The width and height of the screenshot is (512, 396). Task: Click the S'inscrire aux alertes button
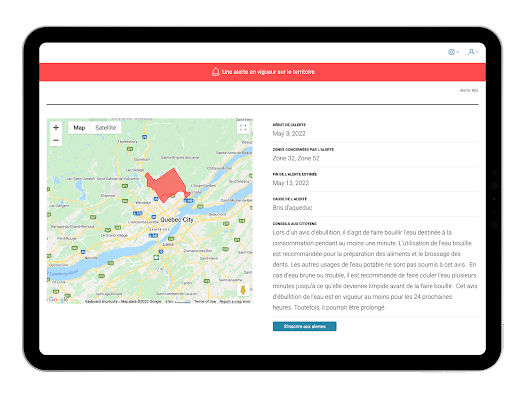click(x=304, y=326)
